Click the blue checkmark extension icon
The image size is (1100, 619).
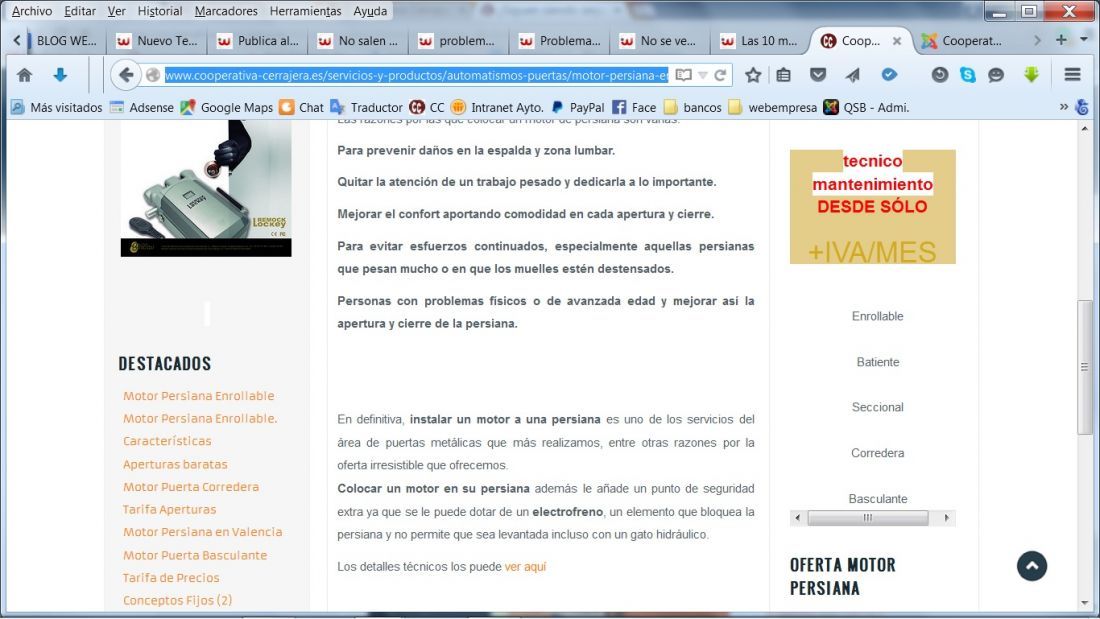889,74
